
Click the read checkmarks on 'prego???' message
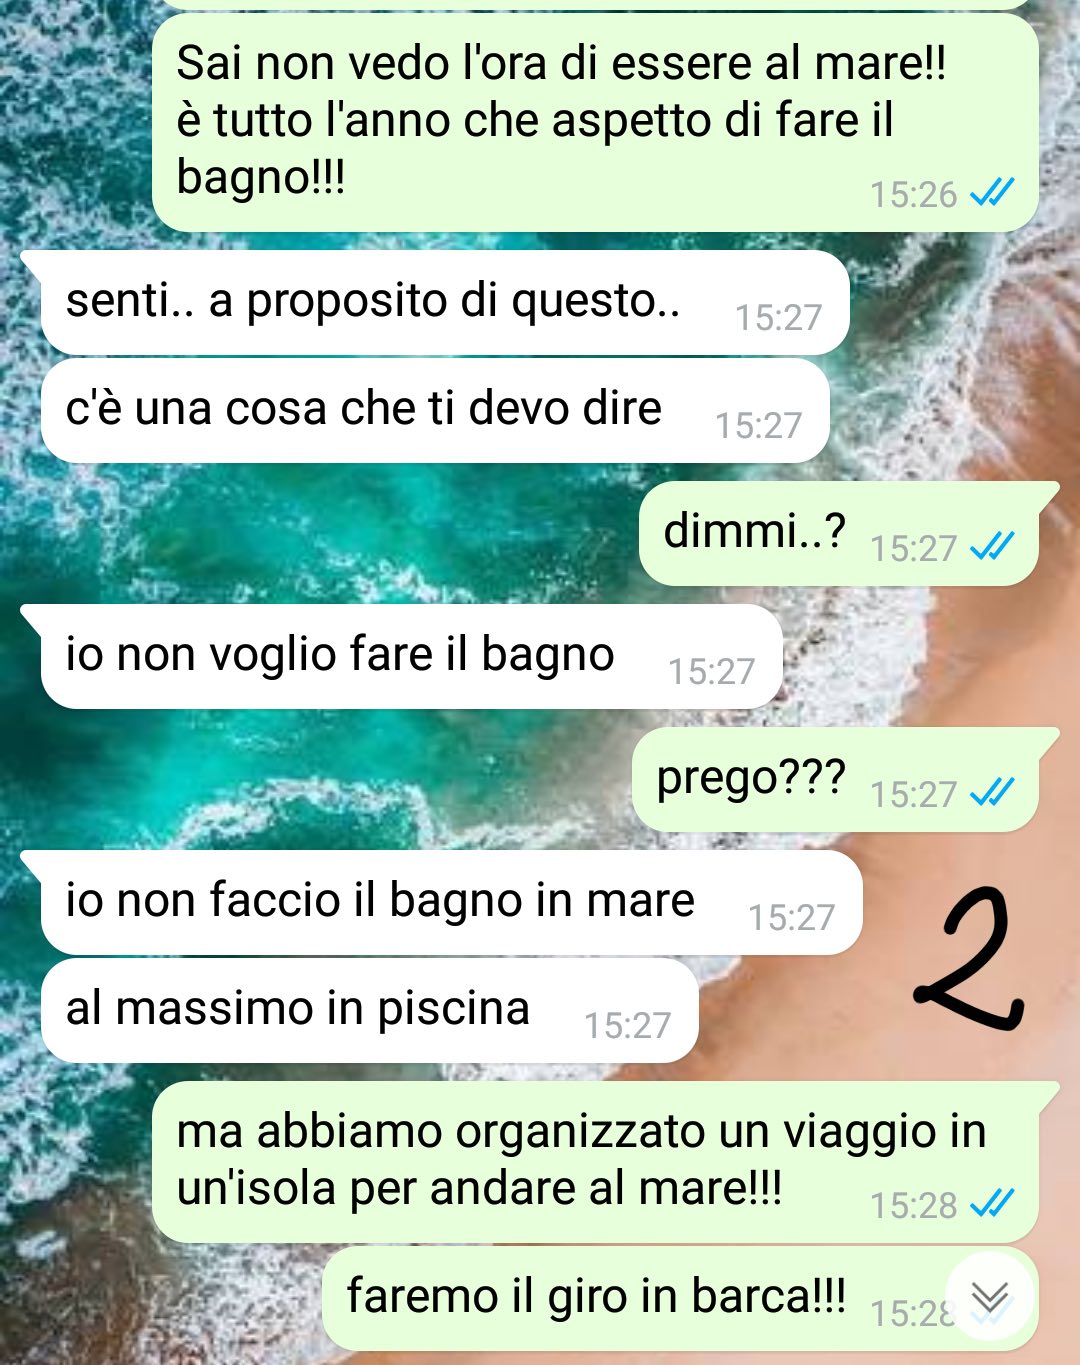(992, 792)
